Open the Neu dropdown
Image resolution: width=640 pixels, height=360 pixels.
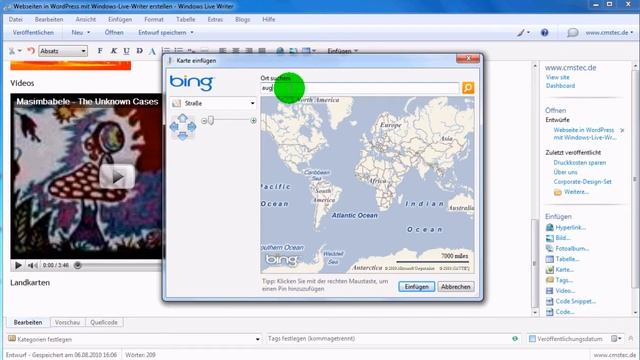[x=80, y=33]
